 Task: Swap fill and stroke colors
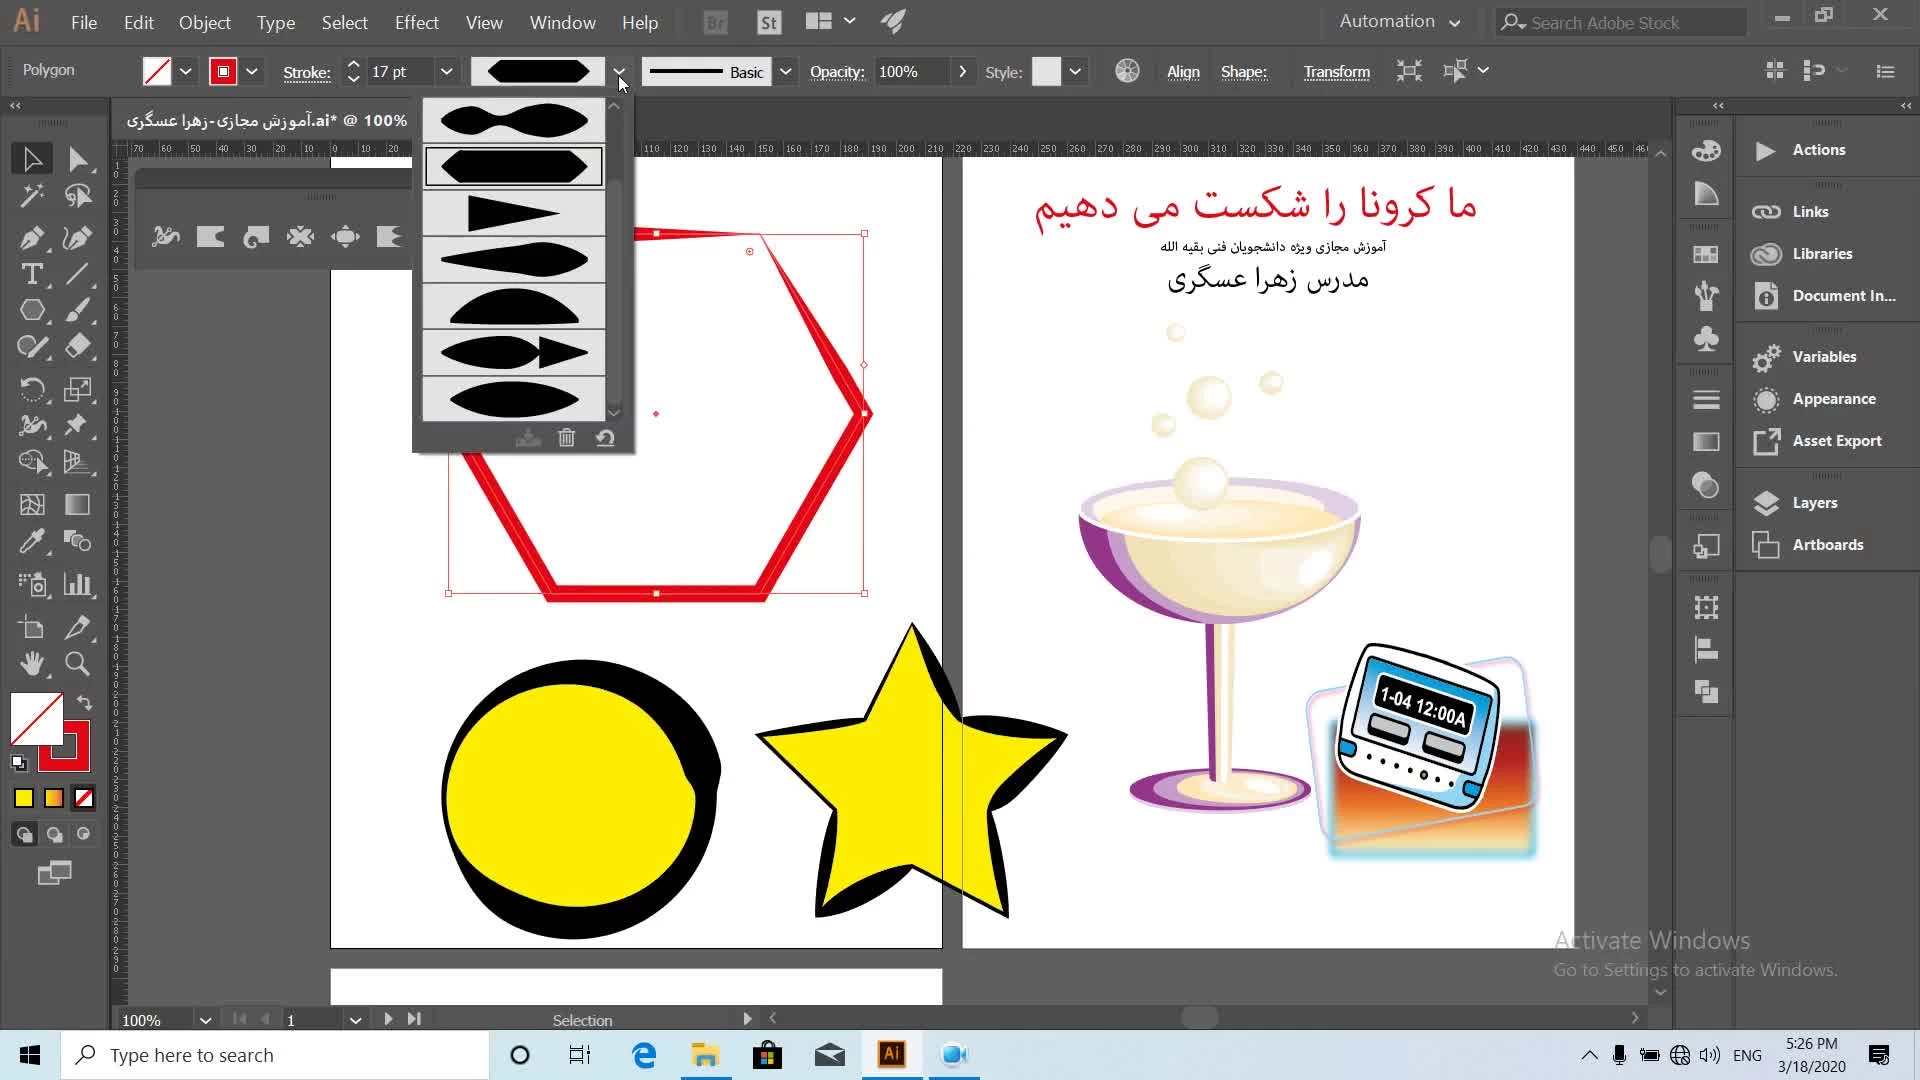tap(85, 702)
